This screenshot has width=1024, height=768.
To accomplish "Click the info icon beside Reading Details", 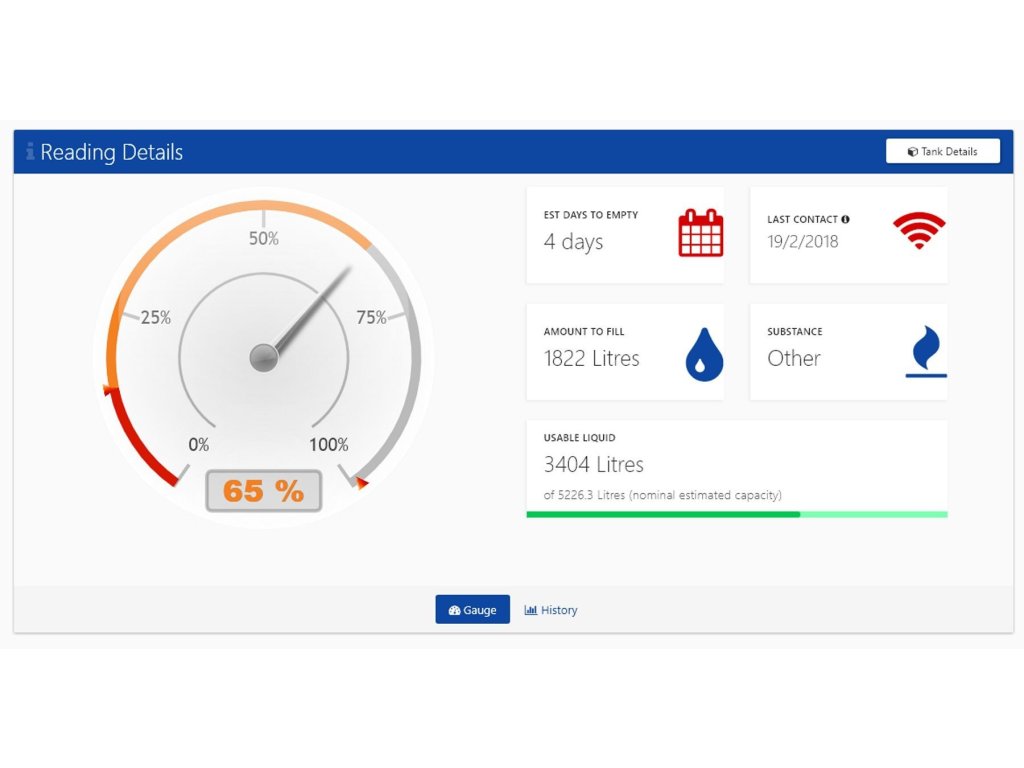I will tap(30, 151).
